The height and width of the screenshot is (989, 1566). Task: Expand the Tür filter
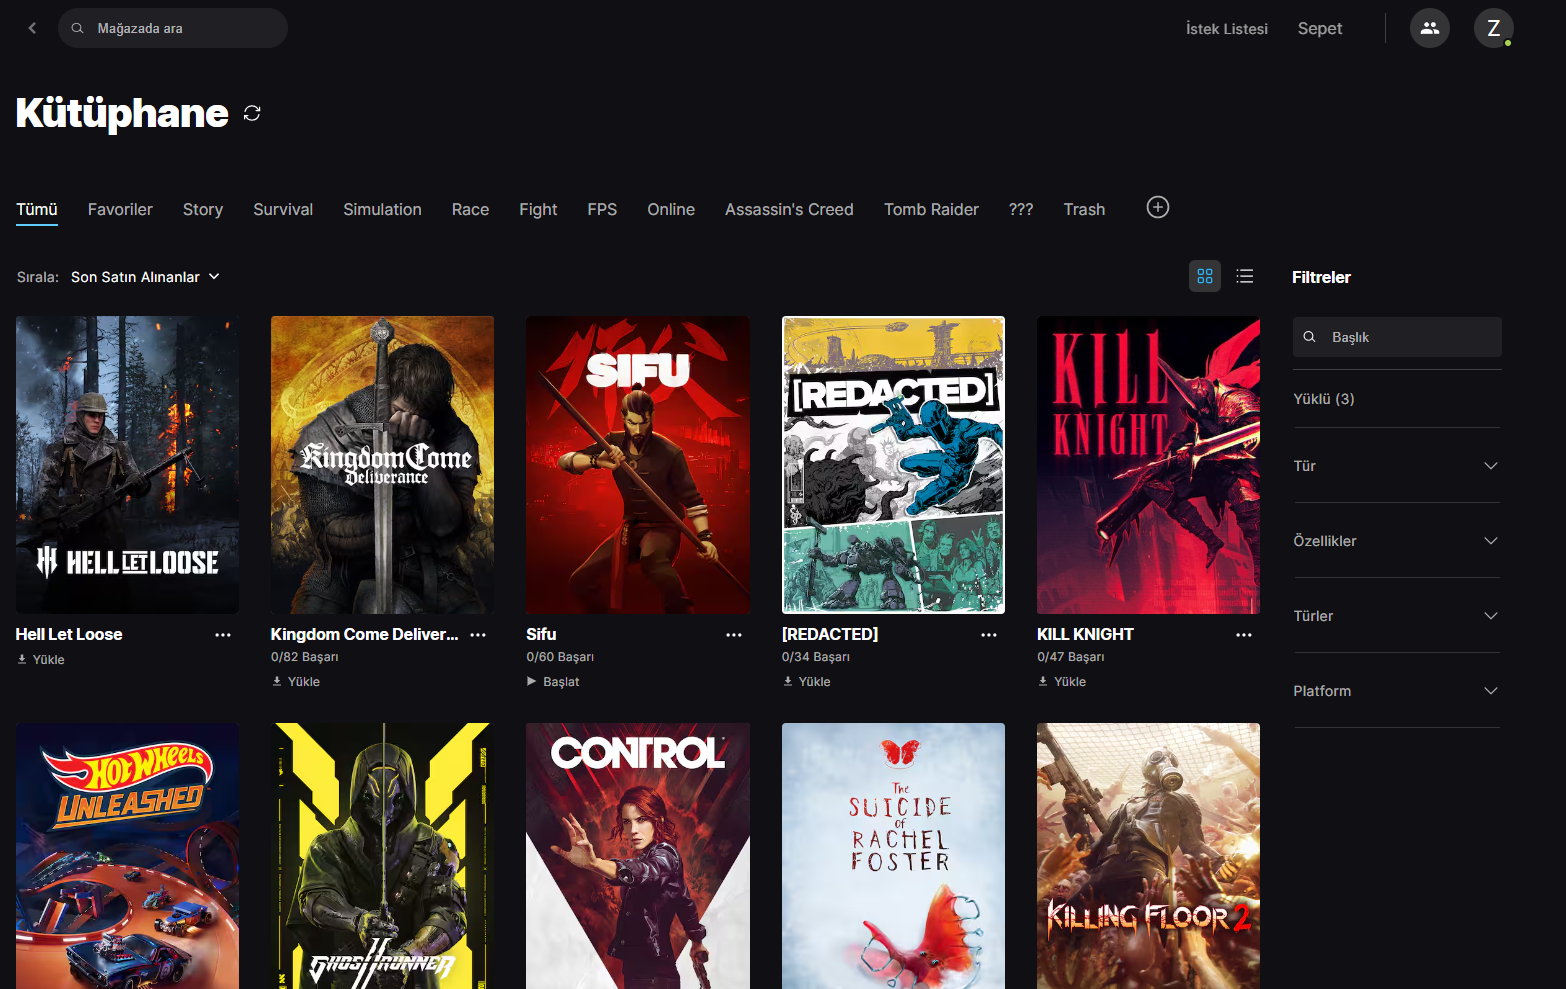pyautogui.click(x=1397, y=466)
